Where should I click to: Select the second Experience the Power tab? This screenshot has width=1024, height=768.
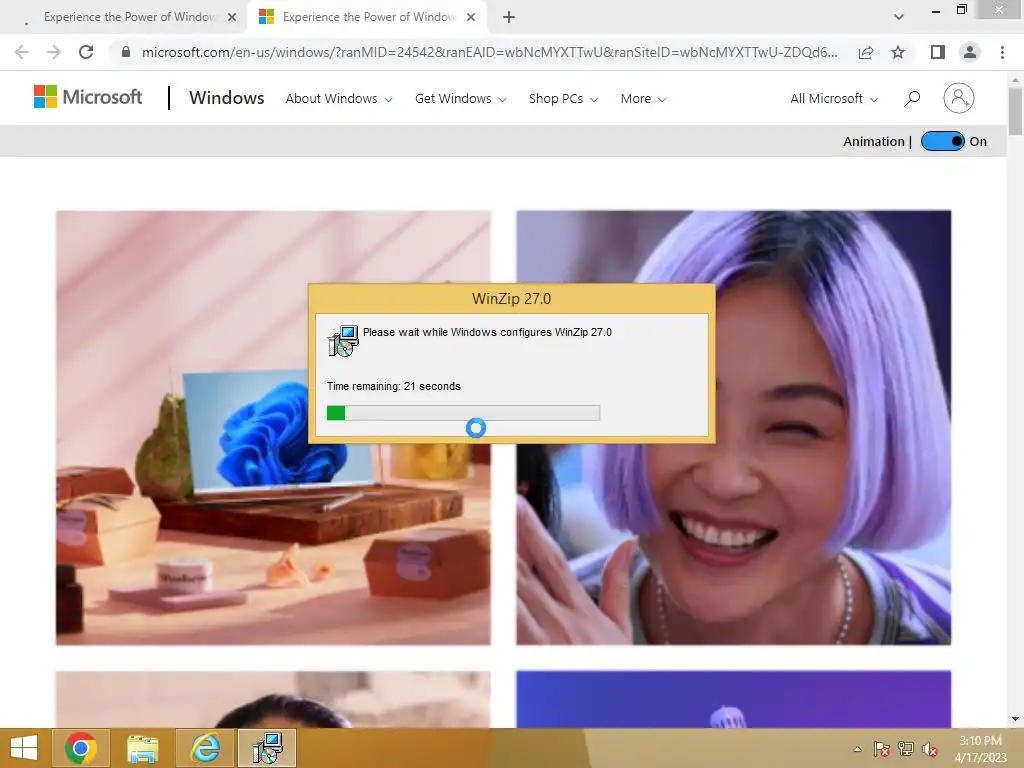click(369, 17)
